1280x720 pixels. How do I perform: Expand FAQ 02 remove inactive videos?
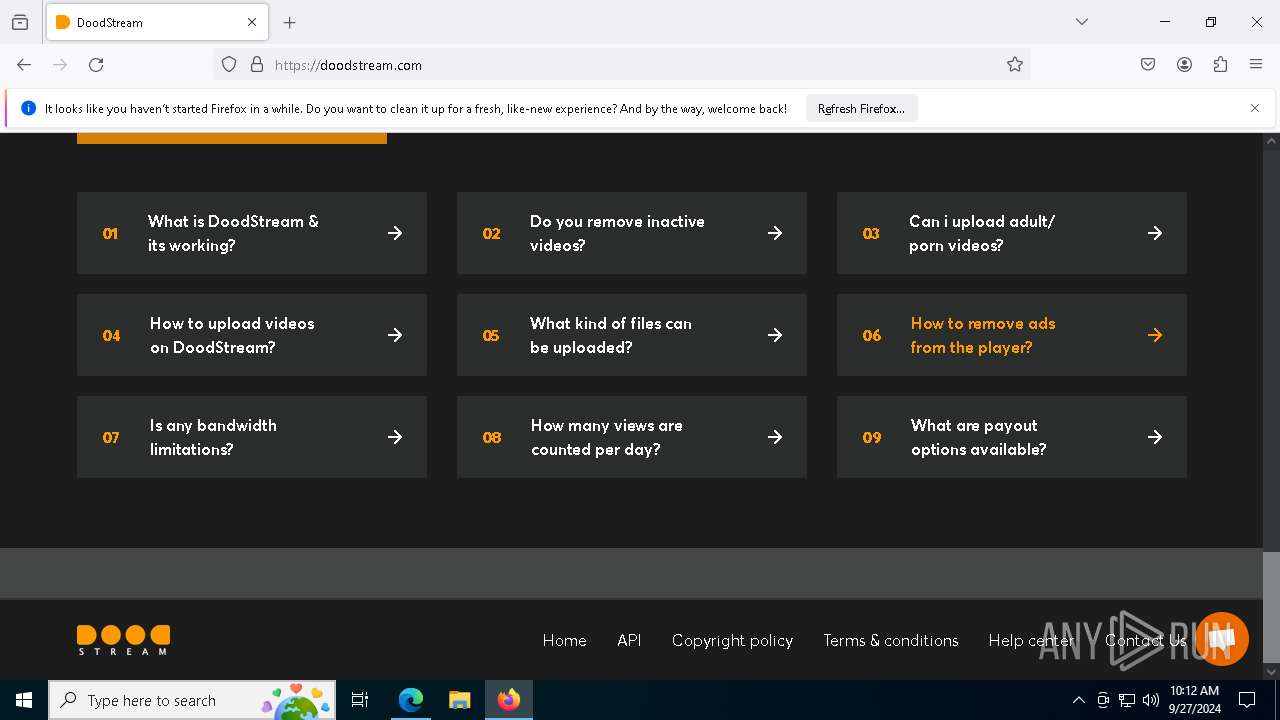click(632, 233)
